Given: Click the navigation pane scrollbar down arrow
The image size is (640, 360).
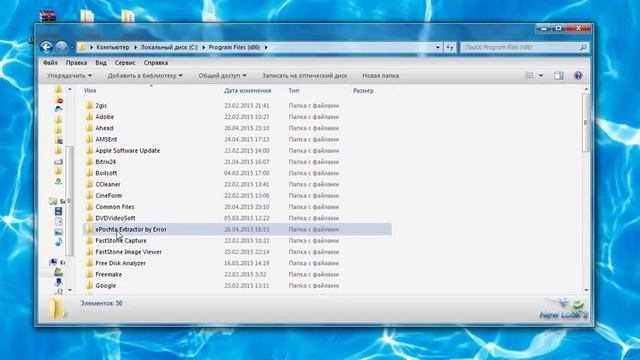Looking at the screenshot, I should click(70, 290).
